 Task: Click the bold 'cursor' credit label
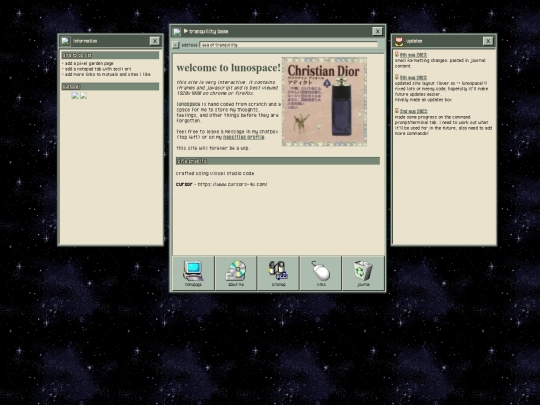184,184
